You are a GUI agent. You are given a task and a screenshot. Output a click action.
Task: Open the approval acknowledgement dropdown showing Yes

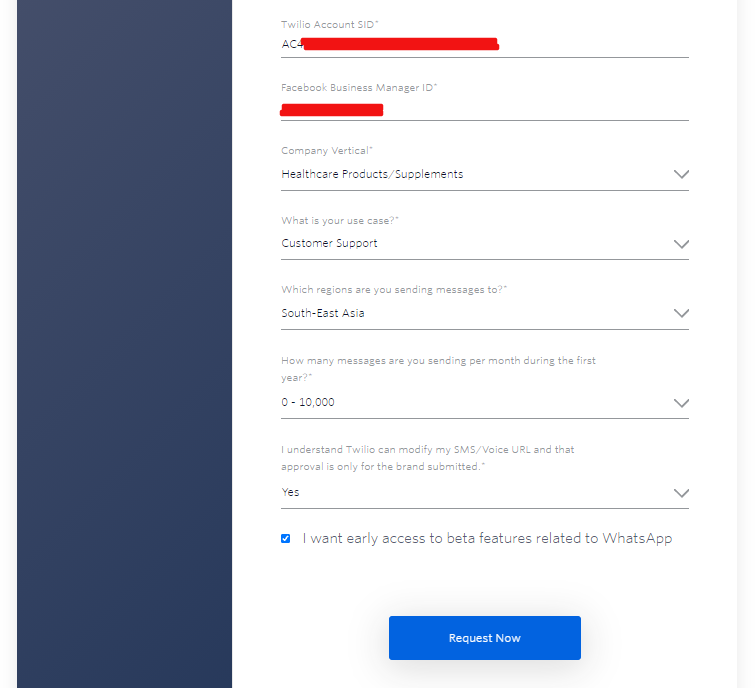click(x=470, y=492)
